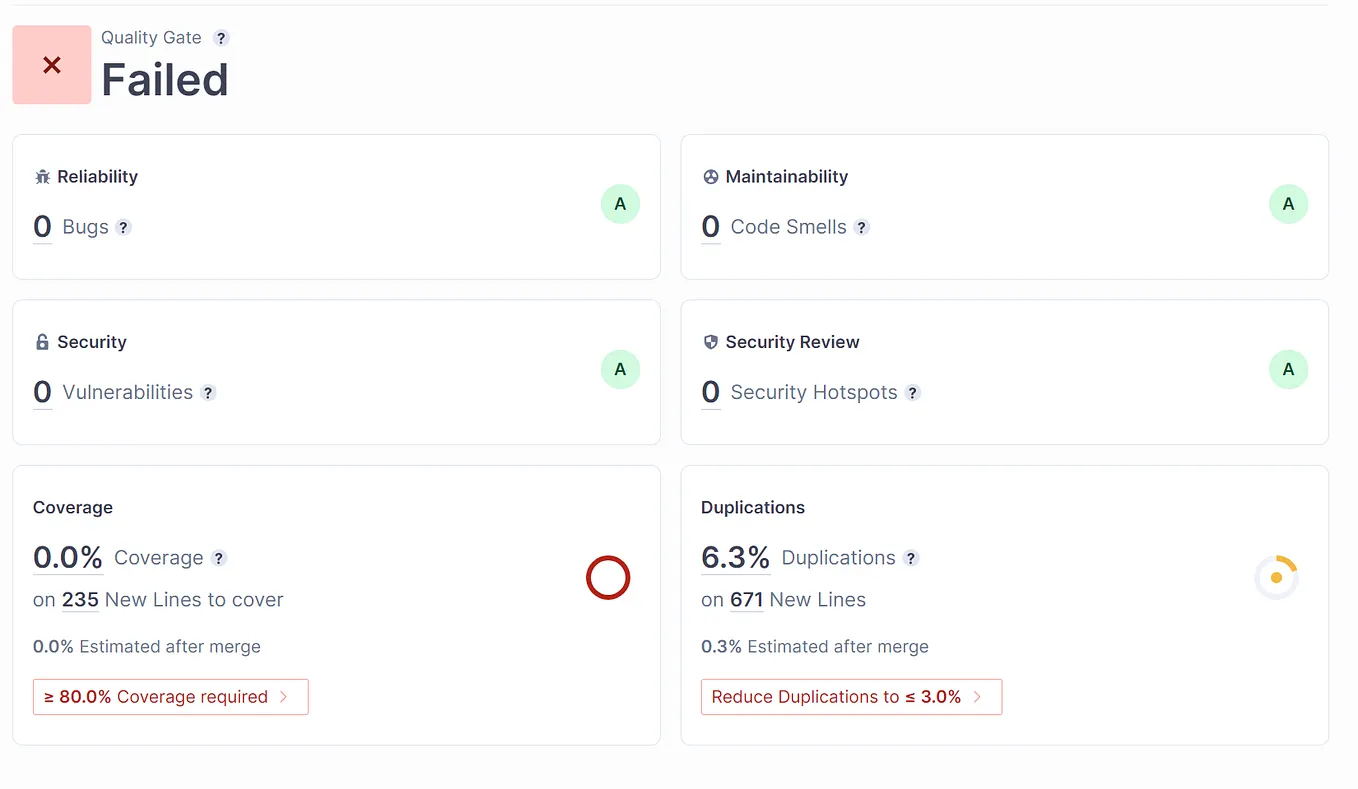The height and width of the screenshot is (789, 1358).
Task: Click the Security Review shield icon
Action: [x=710, y=341]
